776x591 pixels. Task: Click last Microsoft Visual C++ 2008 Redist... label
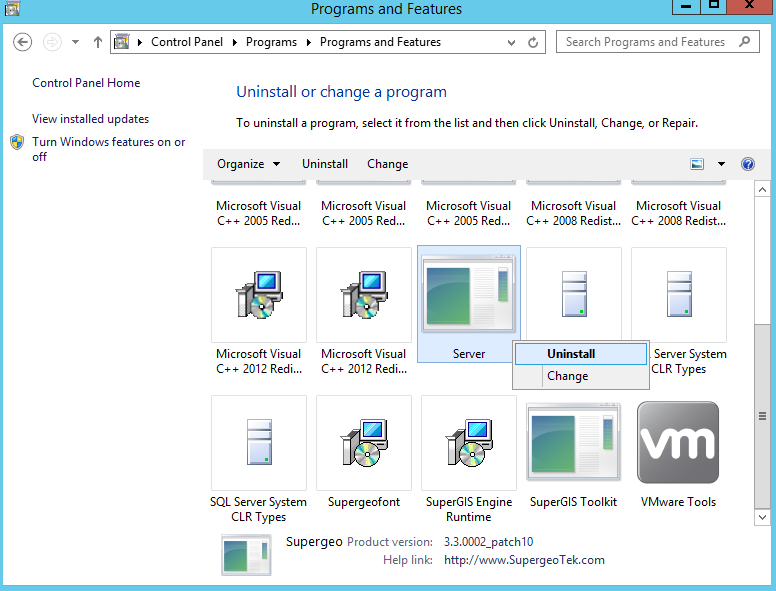(679, 213)
